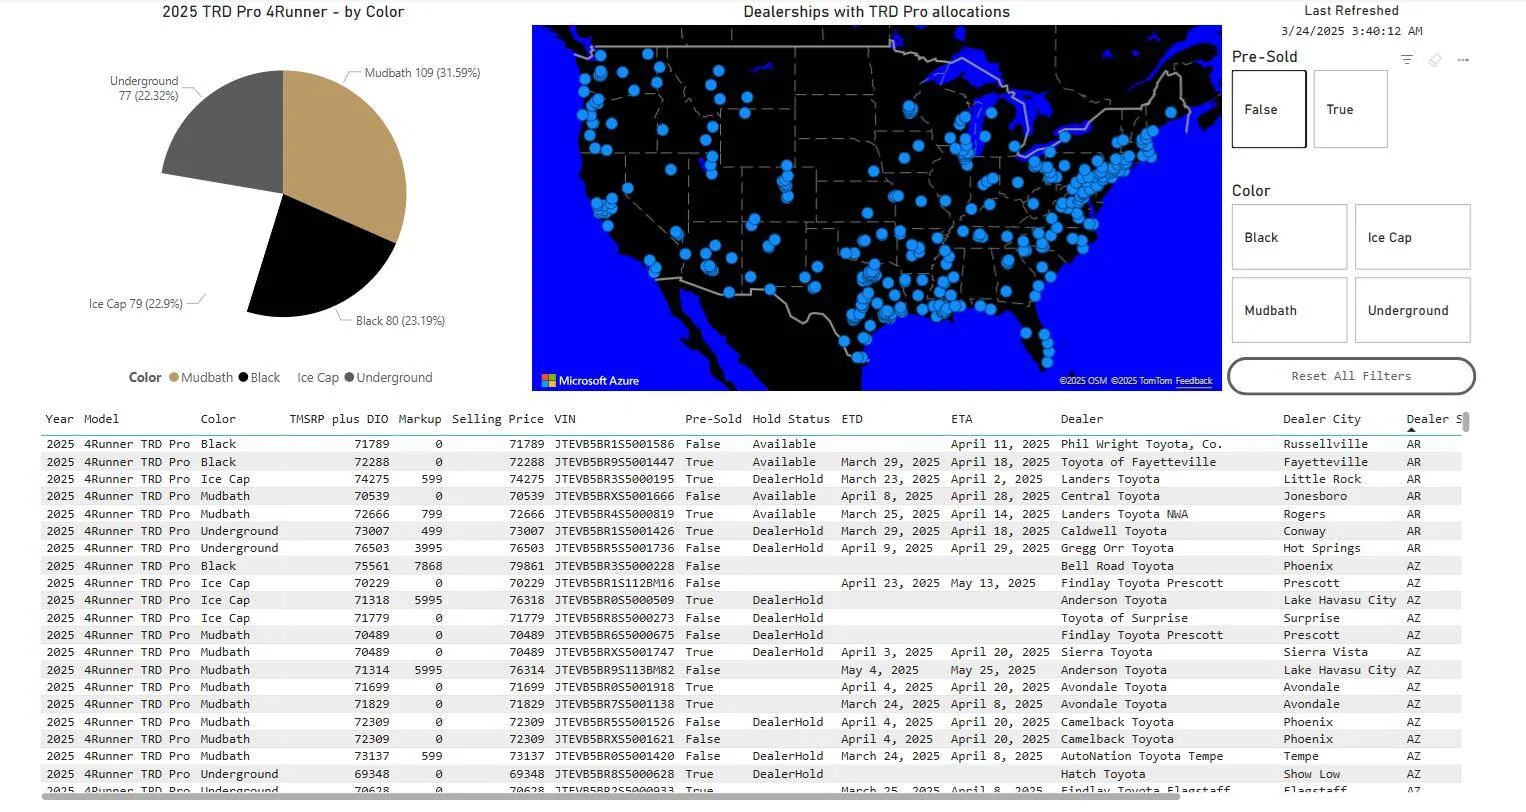Select the ETD cell 'May 4, 2025'
Screen dimensions: 1526x812
(880, 670)
